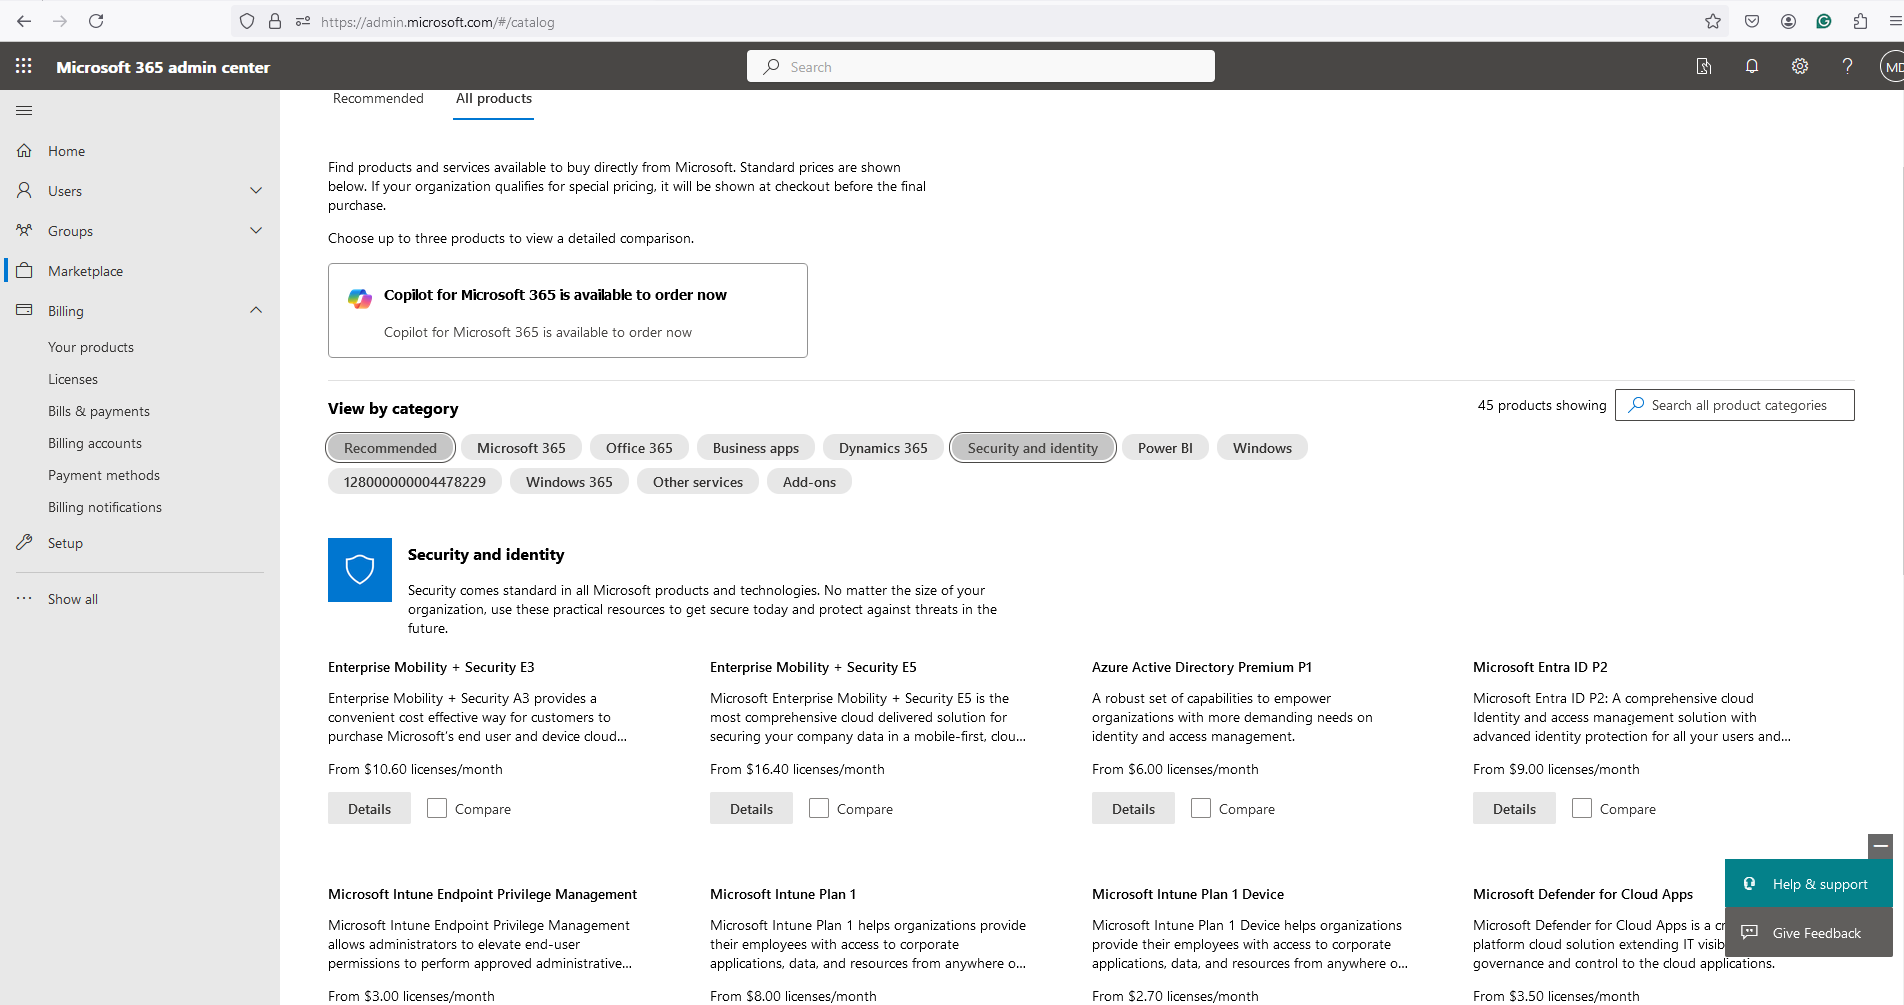Check Compare for Enterprise Mobility + Security E3
The image size is (1904, 1005).
pos(437,808)
